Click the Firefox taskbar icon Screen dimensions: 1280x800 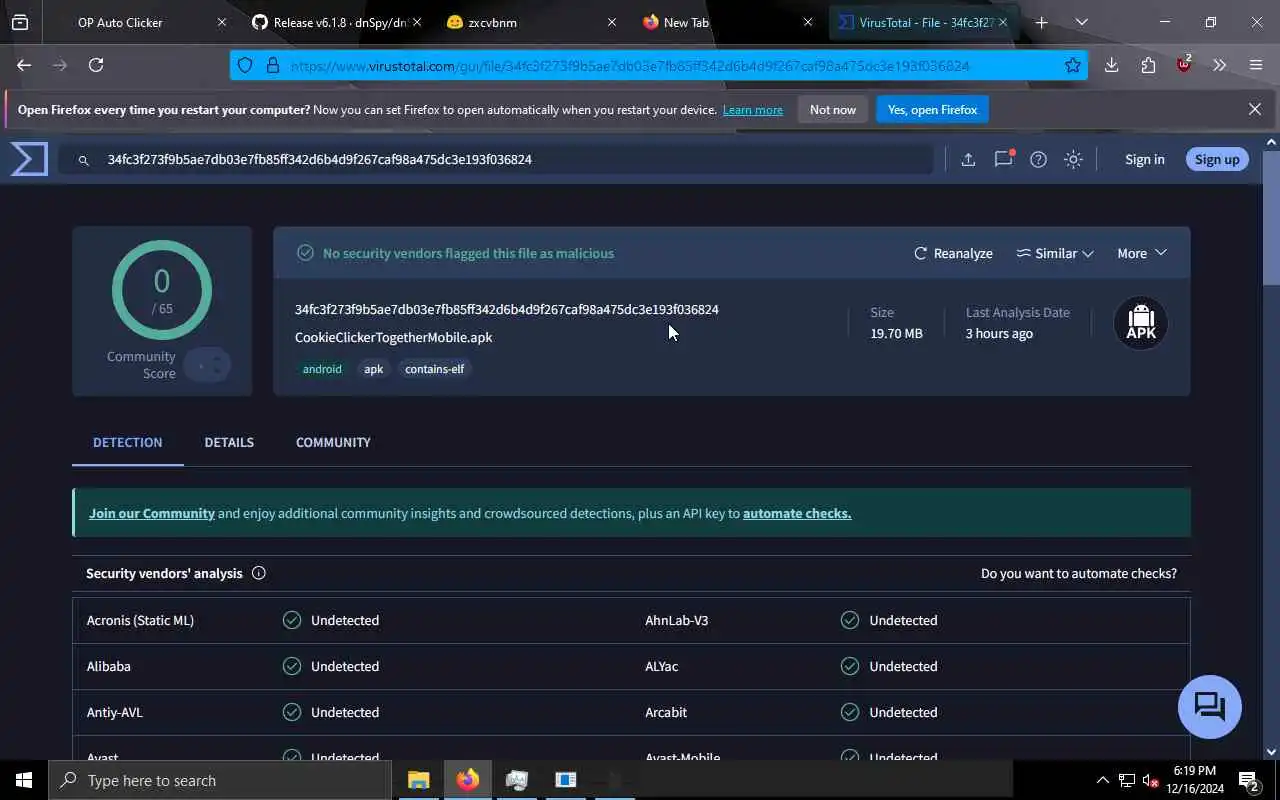click(x=467, y=780)
